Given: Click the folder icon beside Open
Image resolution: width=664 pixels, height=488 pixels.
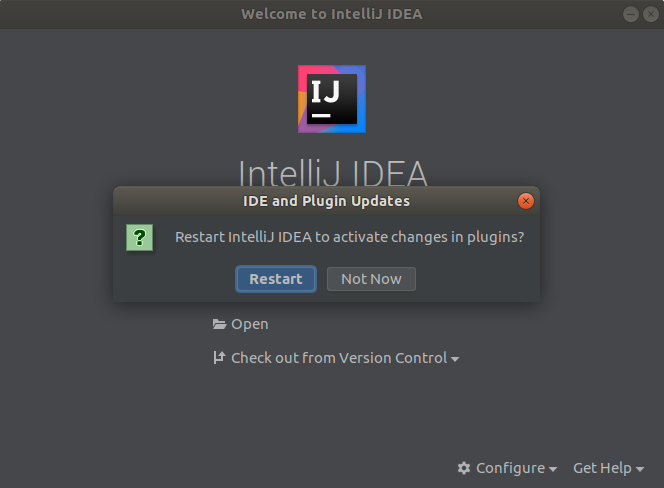Looking at the screenshot, I should (x=219, y=324).
